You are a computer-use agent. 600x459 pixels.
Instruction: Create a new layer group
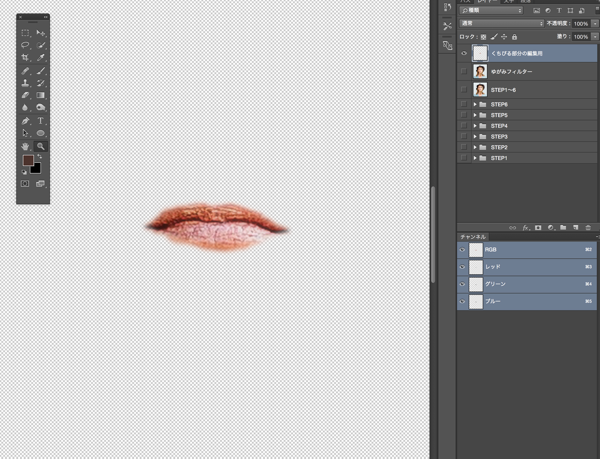(563, 228)
